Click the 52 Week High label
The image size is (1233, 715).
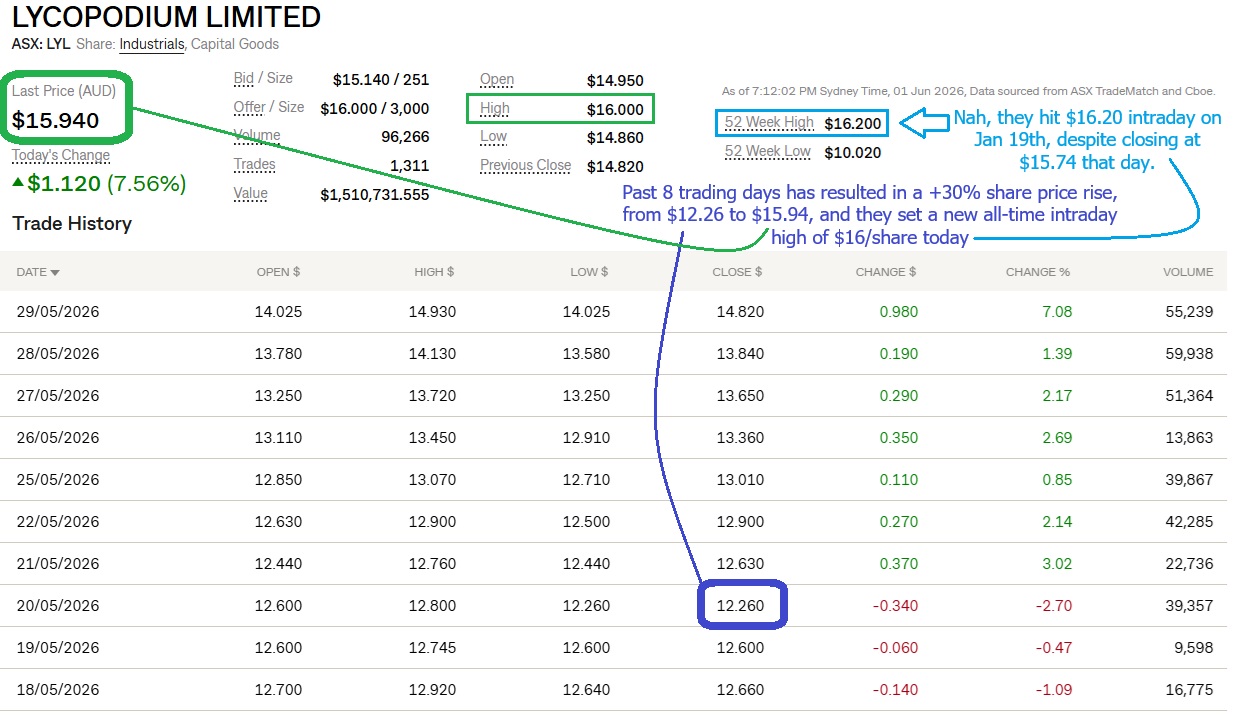[x=769, y=123]
